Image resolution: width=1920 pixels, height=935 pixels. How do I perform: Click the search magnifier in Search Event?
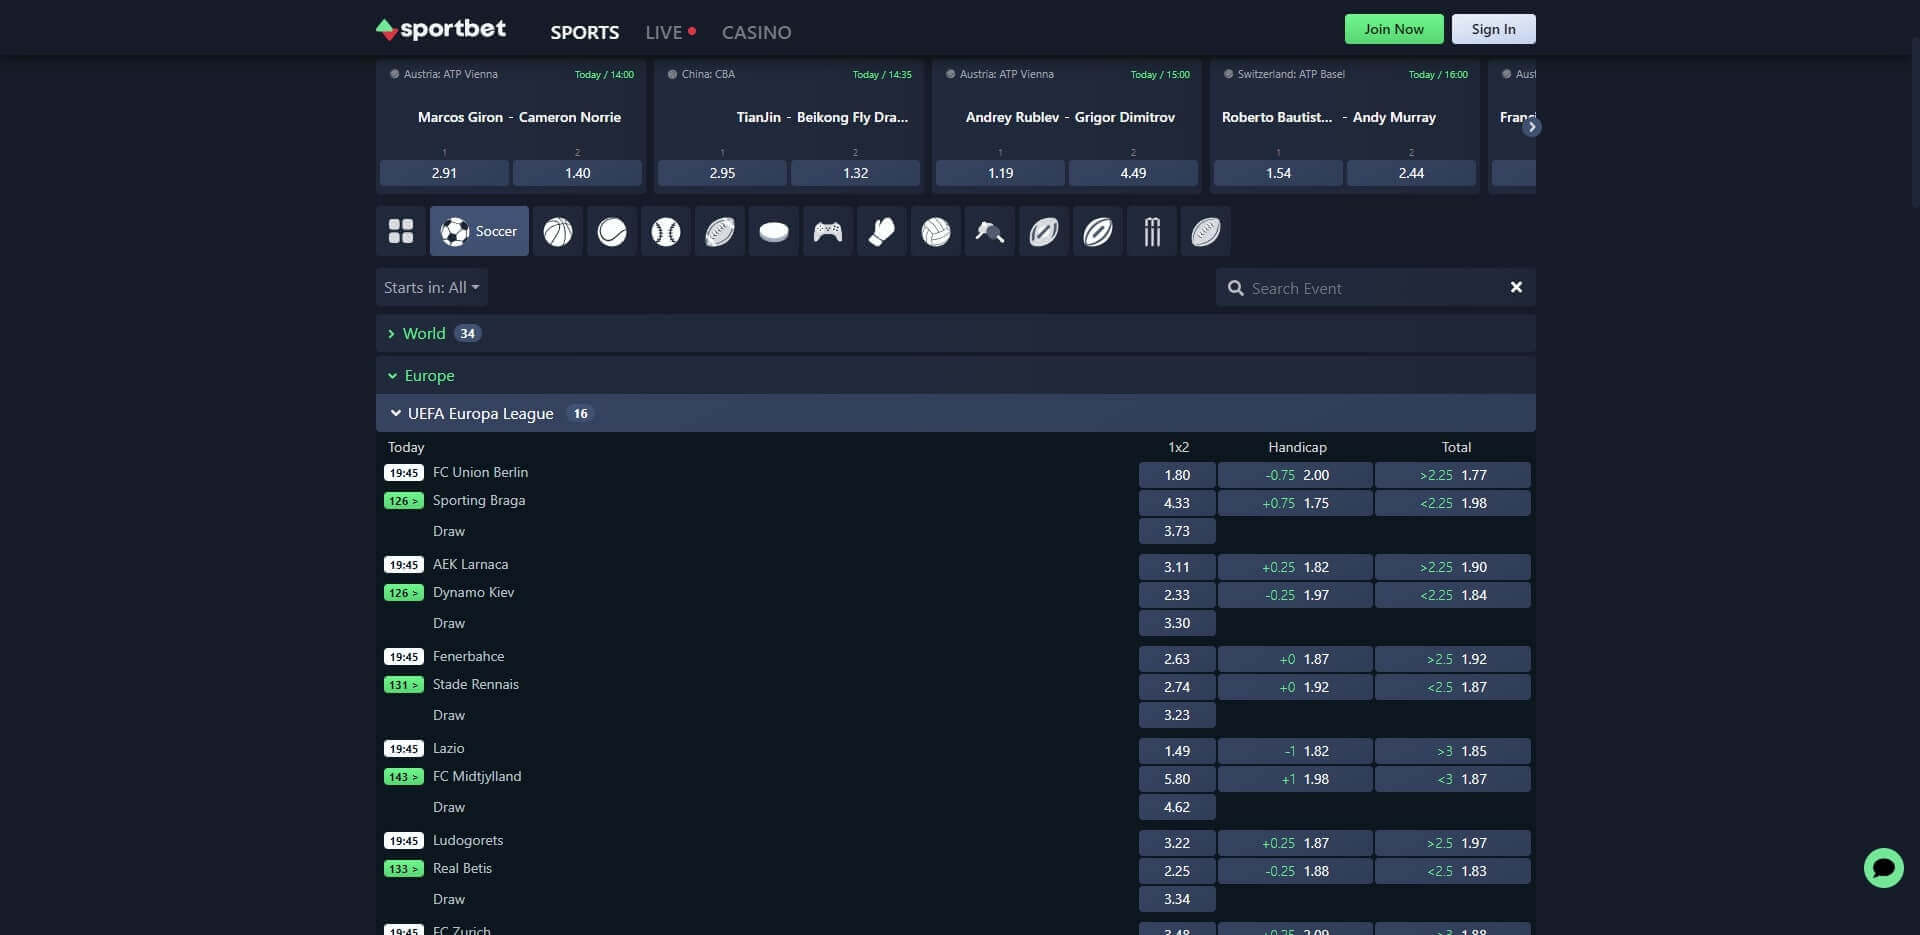(x=1237, y=287)
